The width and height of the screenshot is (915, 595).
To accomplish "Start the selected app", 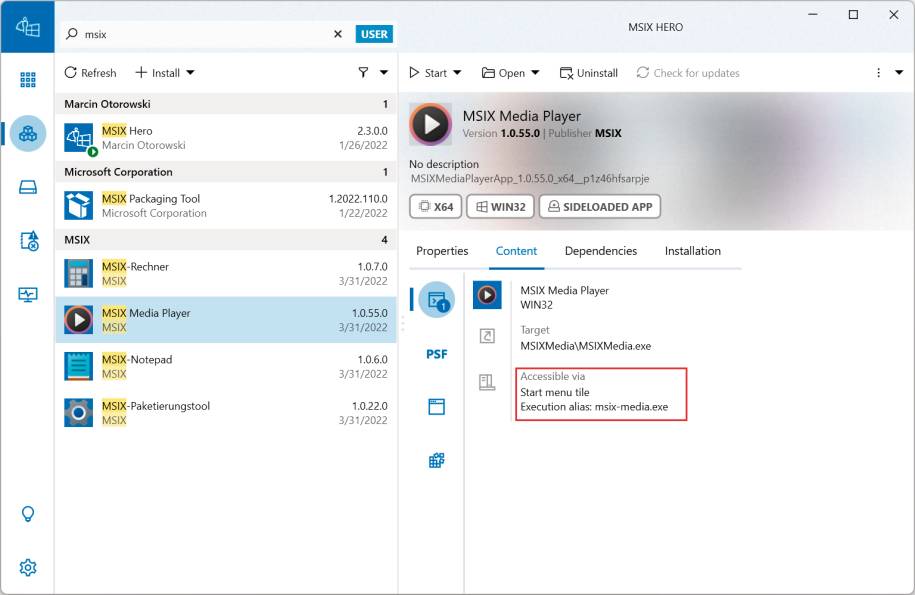I will (x=428, y=73).
